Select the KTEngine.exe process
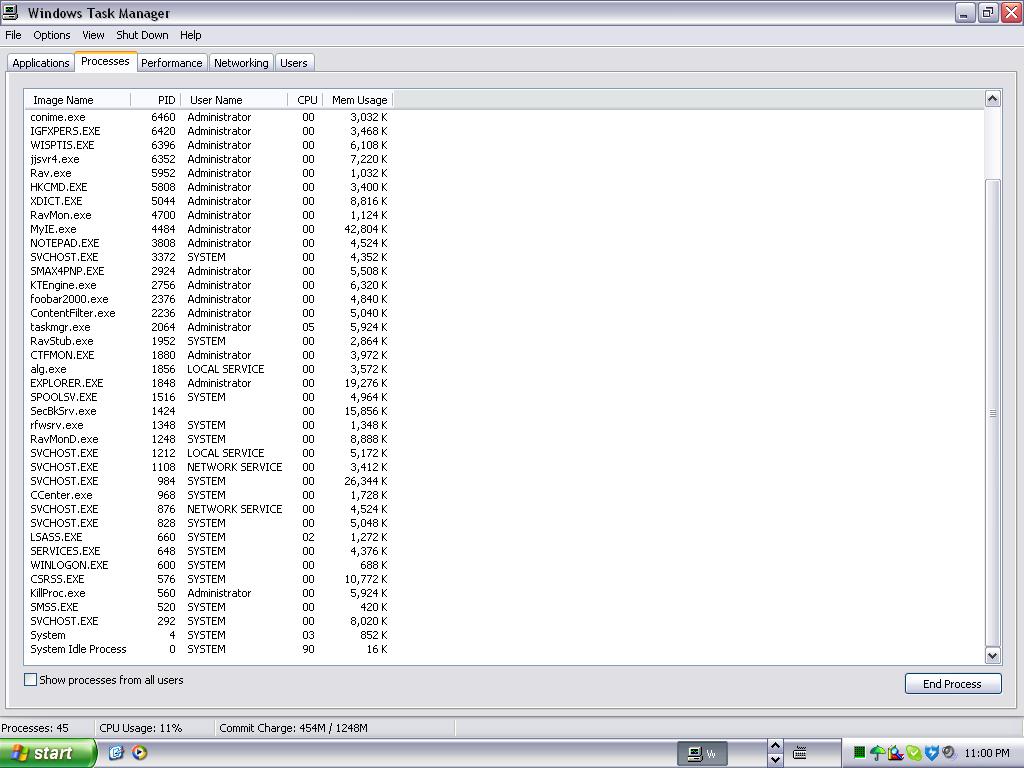Image resolution: width=1024 pixels, height=768 pixels. coord(209,285)
